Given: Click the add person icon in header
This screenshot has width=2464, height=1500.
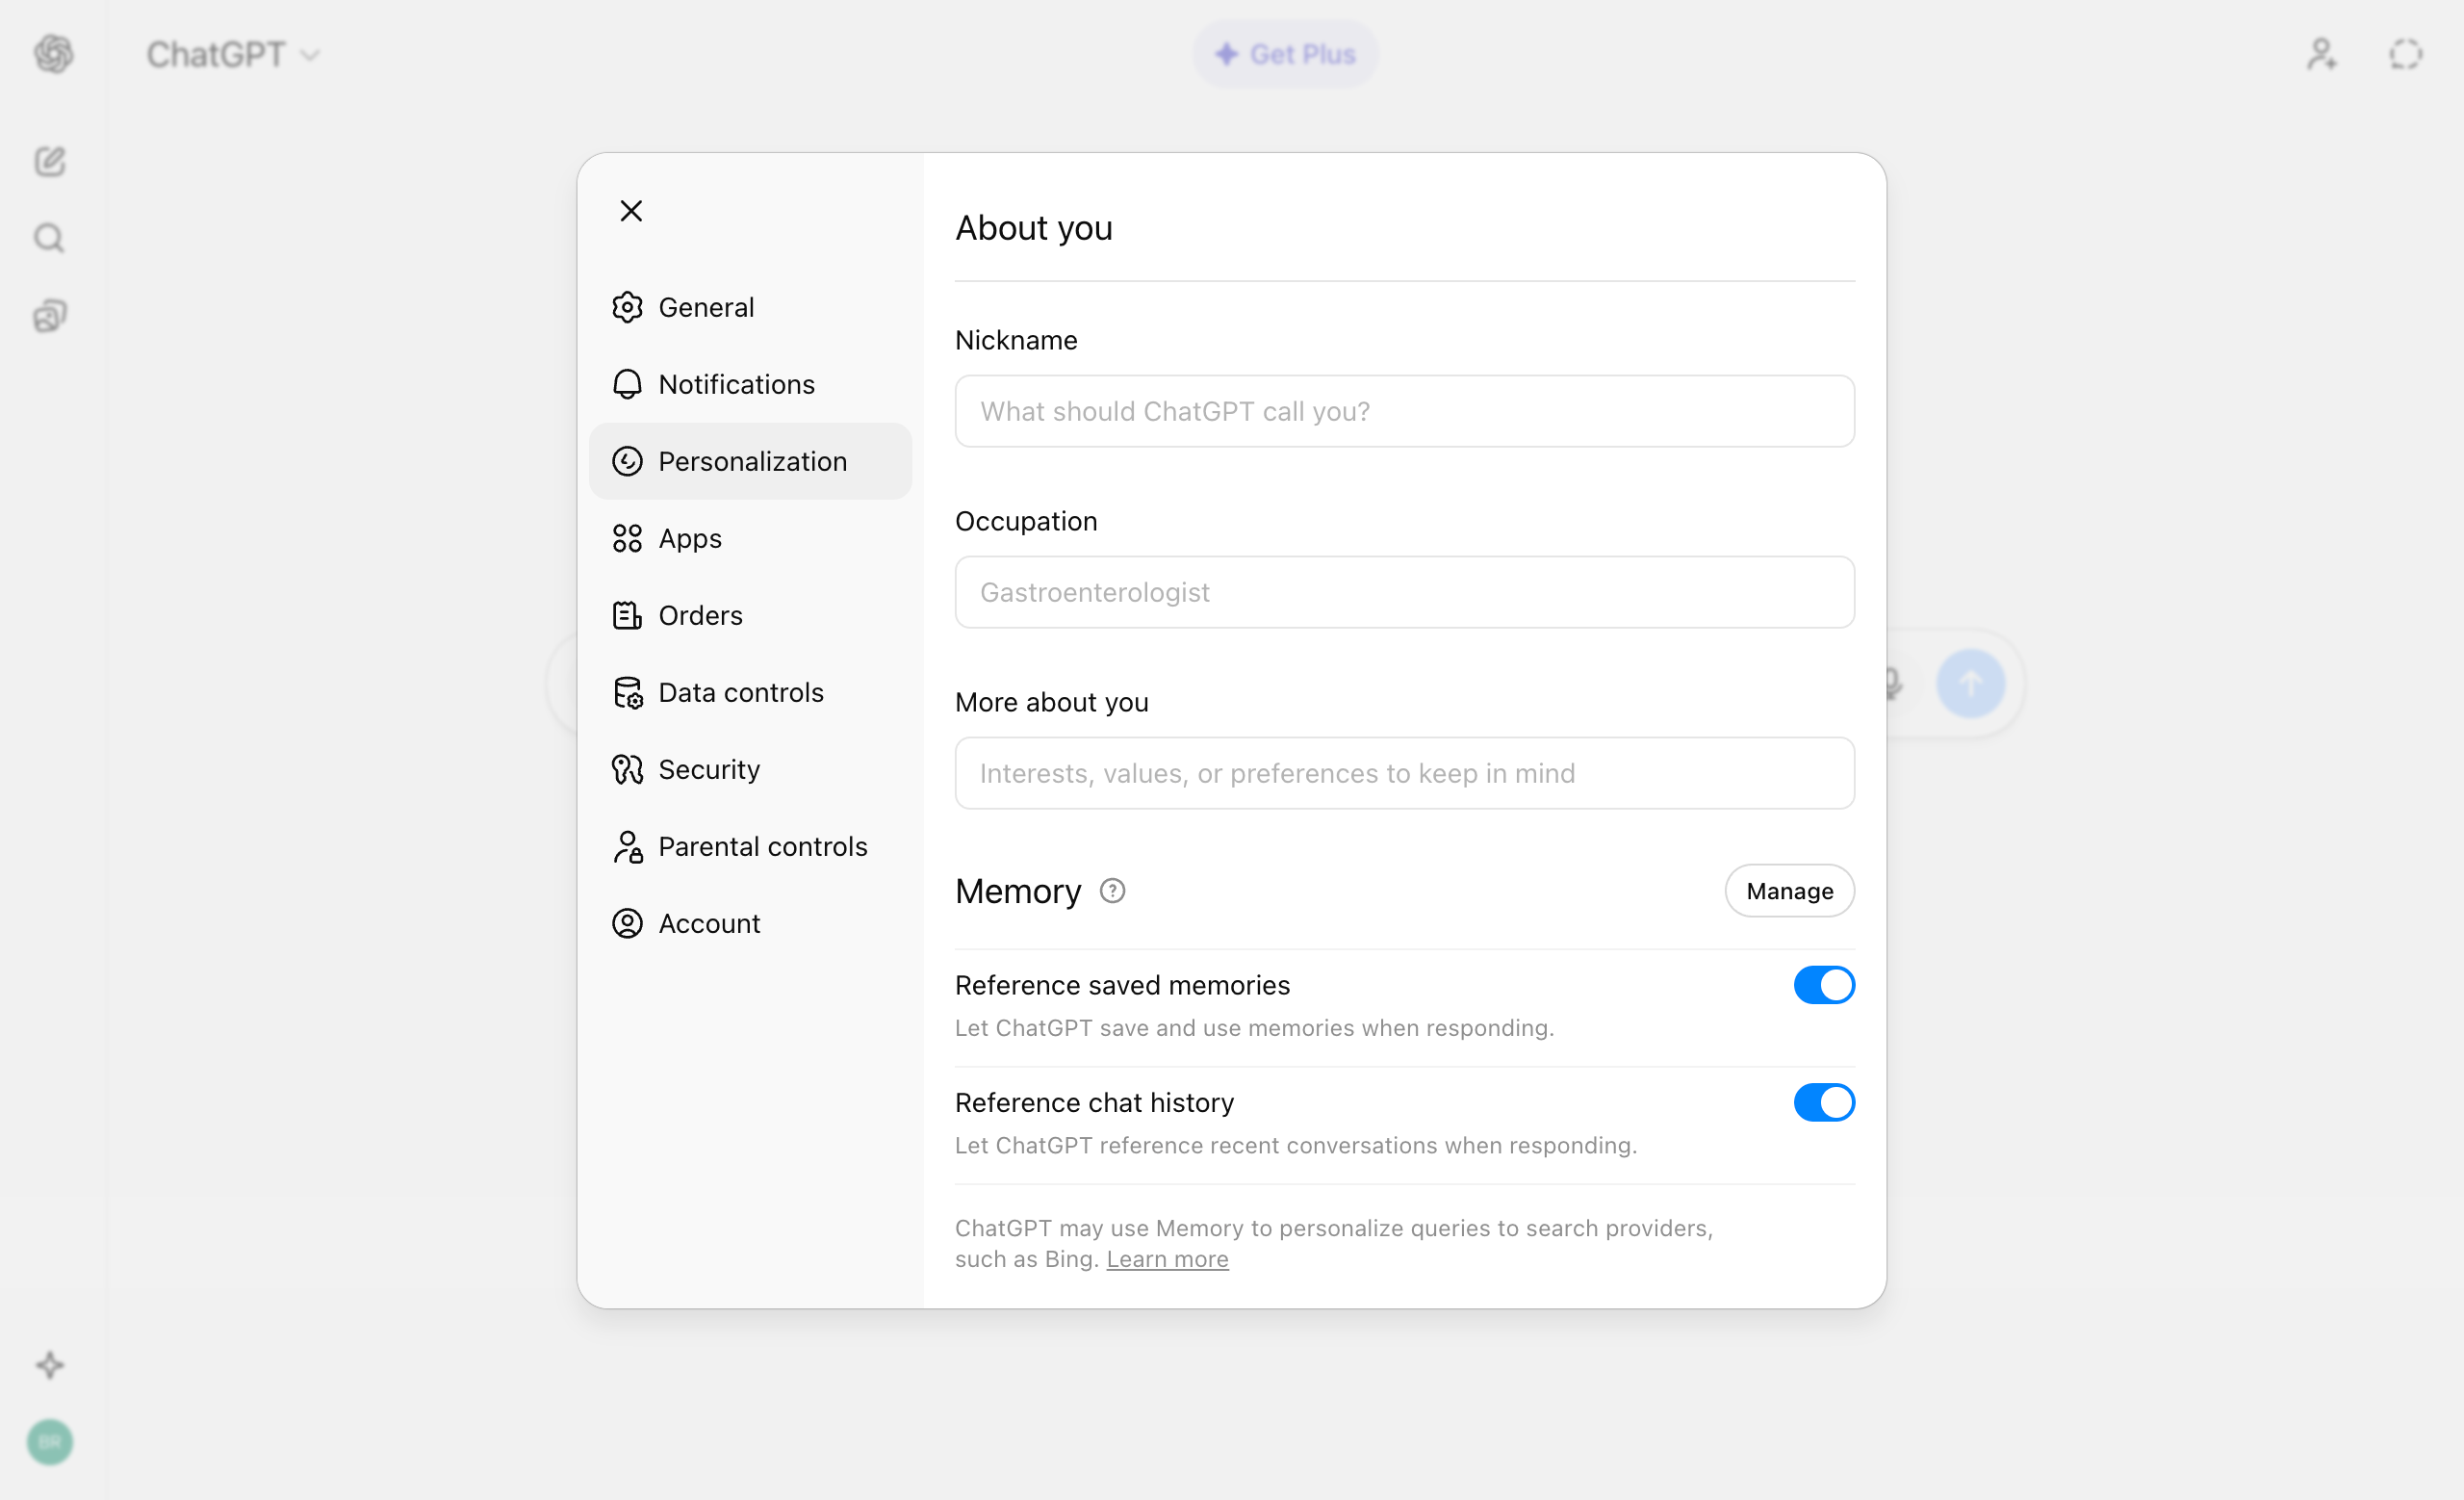Looking at the screenshot, I should pos(2322,54).
